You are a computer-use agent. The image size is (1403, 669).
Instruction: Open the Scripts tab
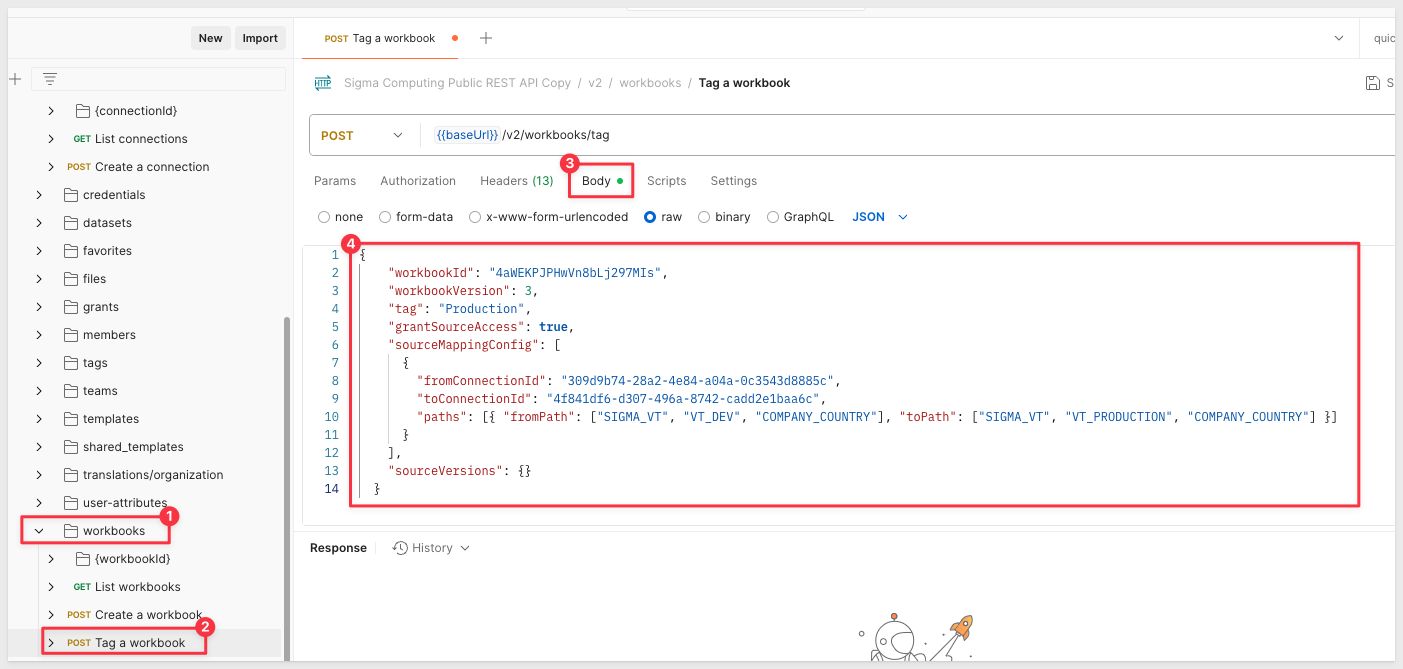(x=666, y=181)
